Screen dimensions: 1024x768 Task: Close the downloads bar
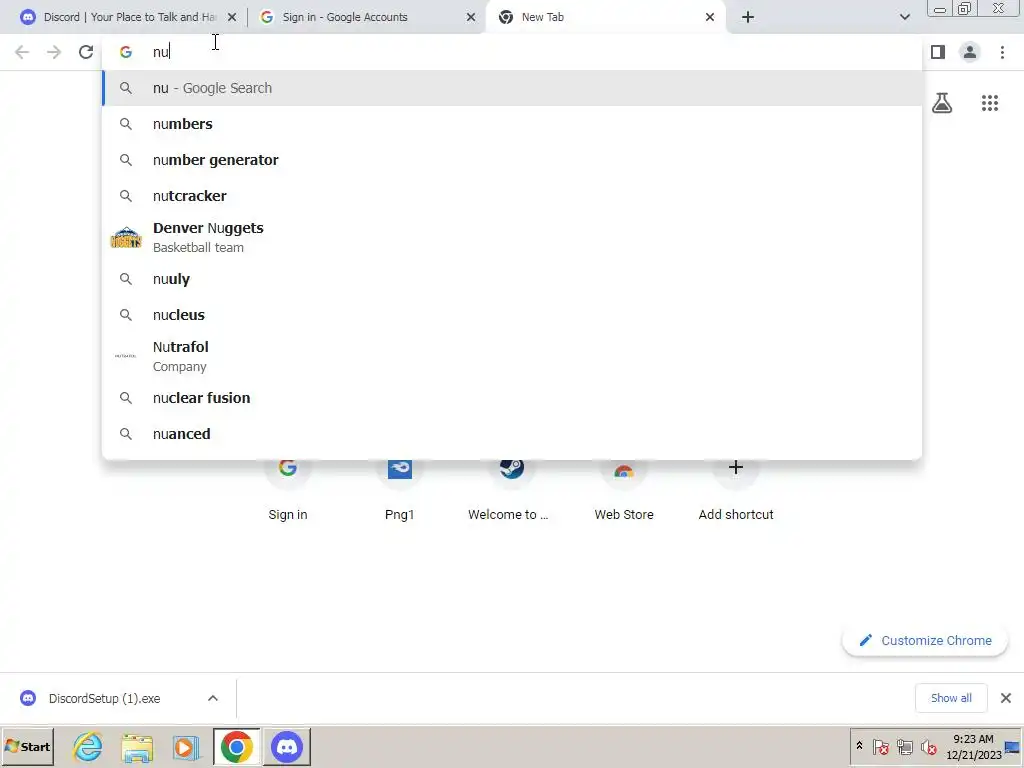[1006, 698]
